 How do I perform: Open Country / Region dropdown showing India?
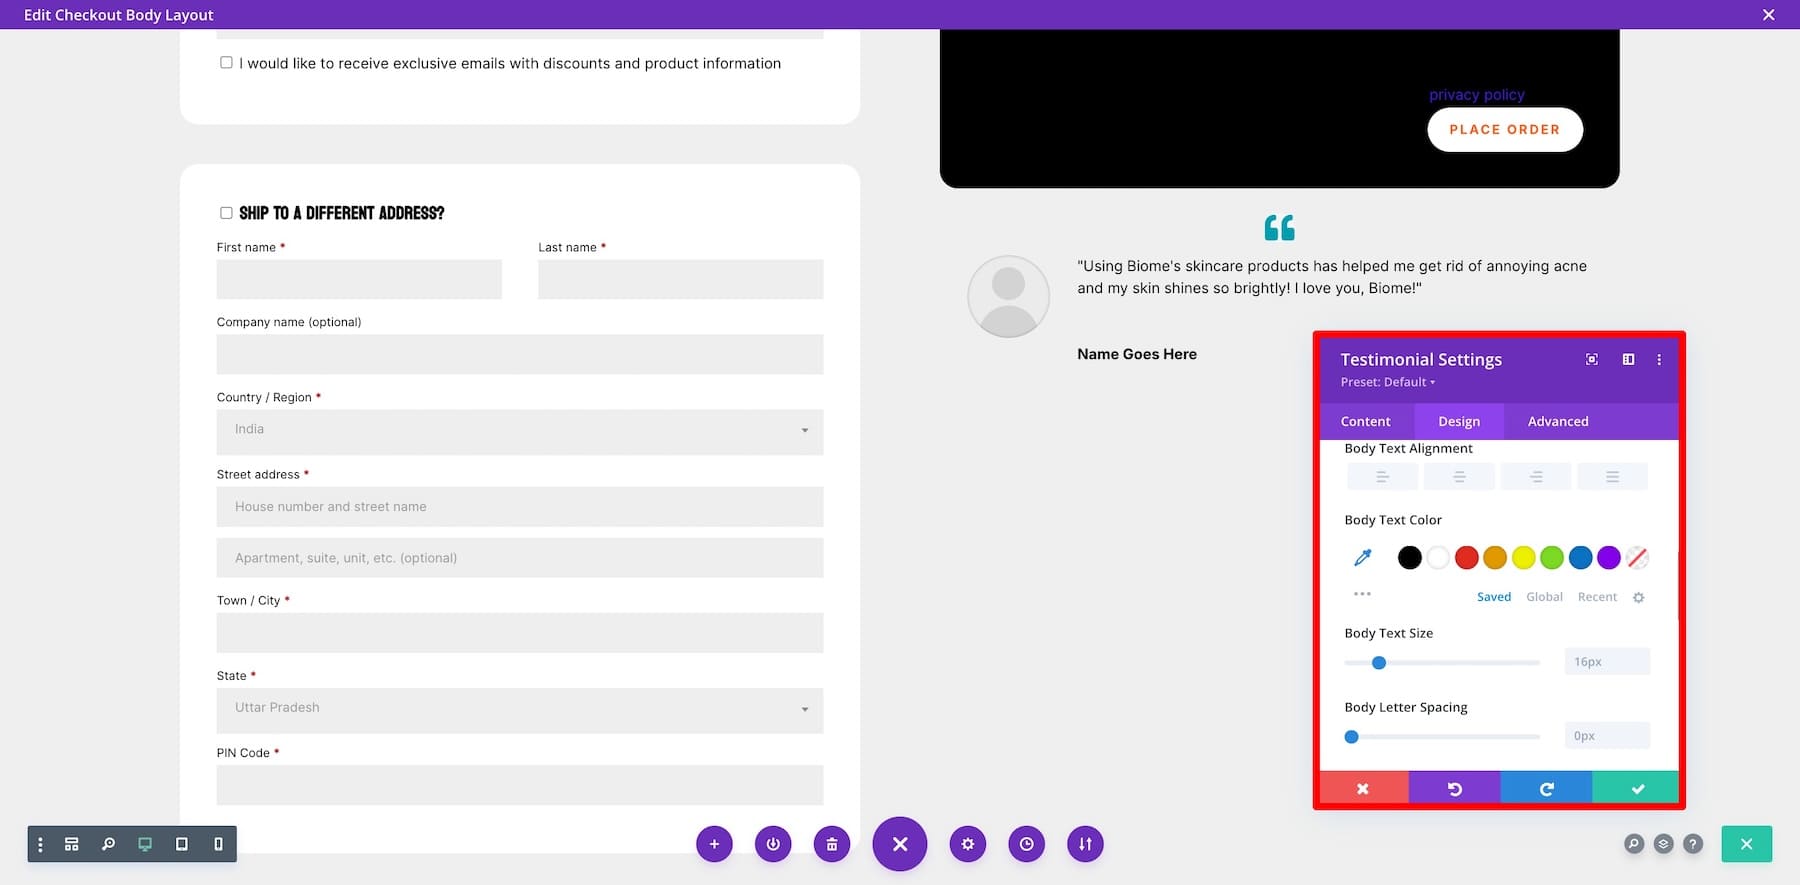pos(520,432)
